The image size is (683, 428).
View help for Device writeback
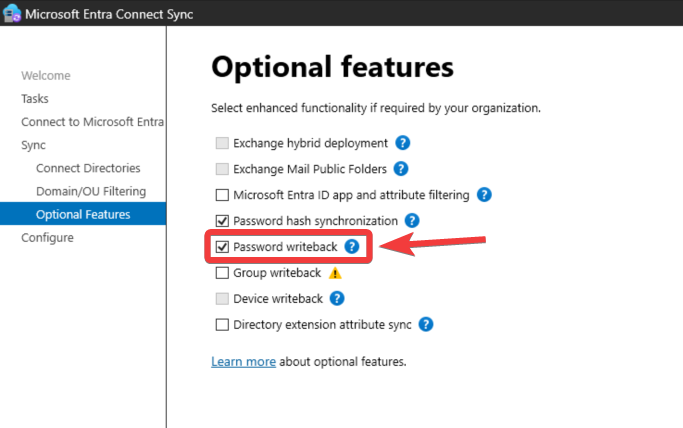pos(337,299)
